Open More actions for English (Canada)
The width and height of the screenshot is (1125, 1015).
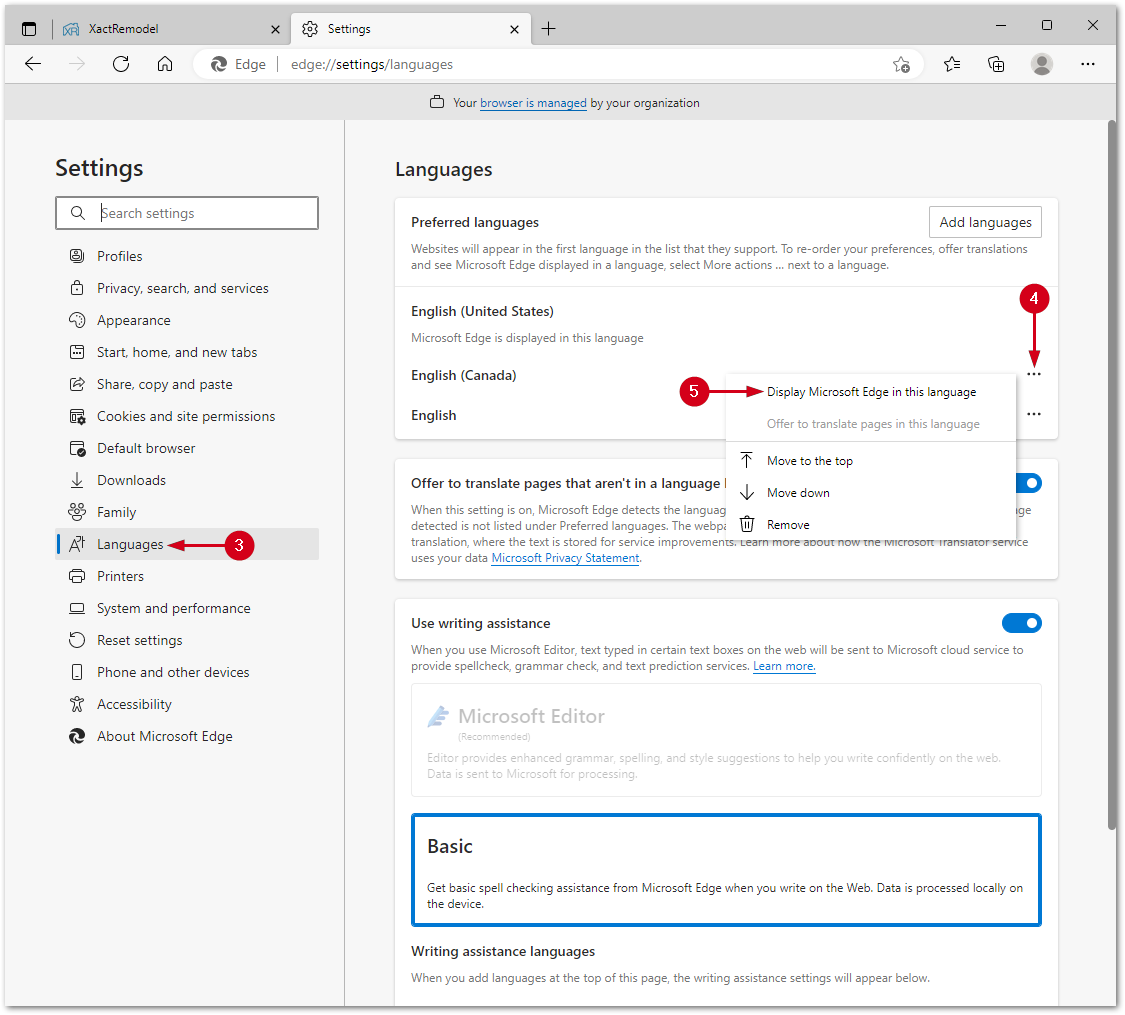(x=1034, y=375)
